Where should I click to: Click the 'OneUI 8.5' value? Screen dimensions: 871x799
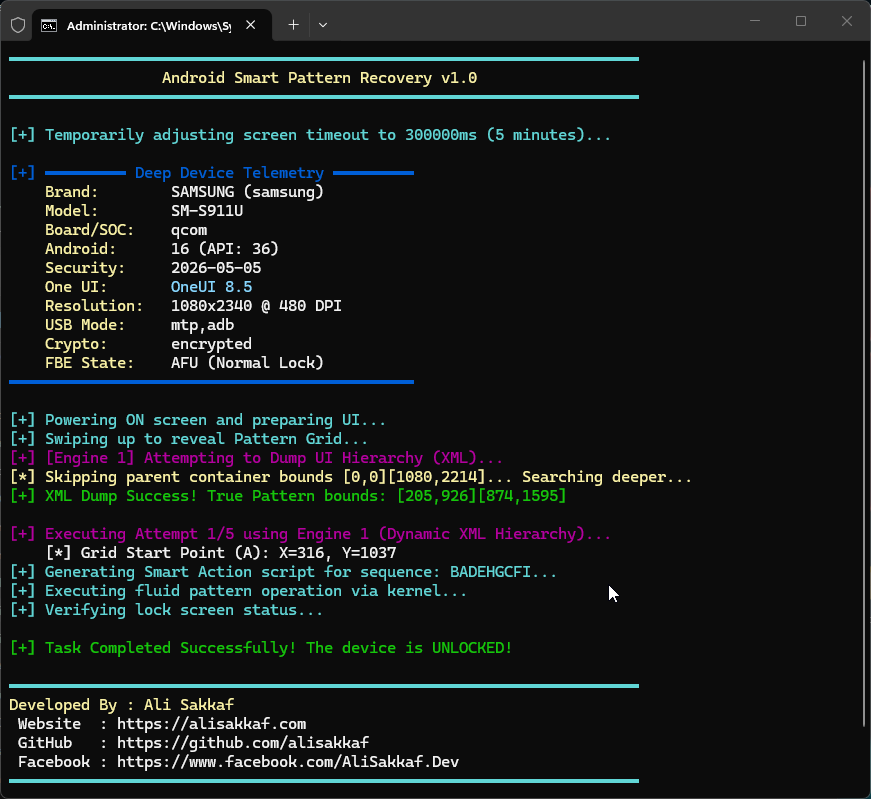(211, 287)
